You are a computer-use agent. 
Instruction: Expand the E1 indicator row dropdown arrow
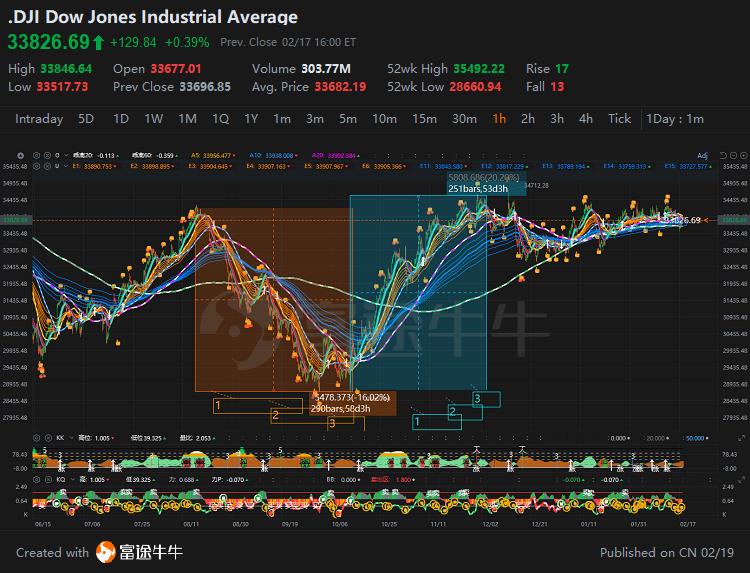point(66,166)
